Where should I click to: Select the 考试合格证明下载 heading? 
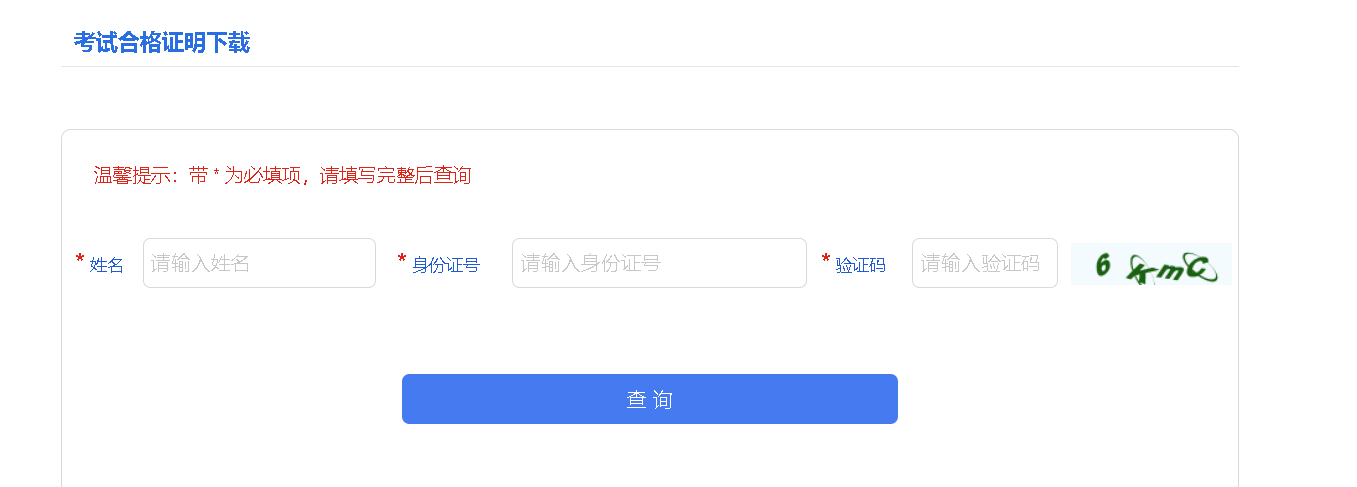161,42
